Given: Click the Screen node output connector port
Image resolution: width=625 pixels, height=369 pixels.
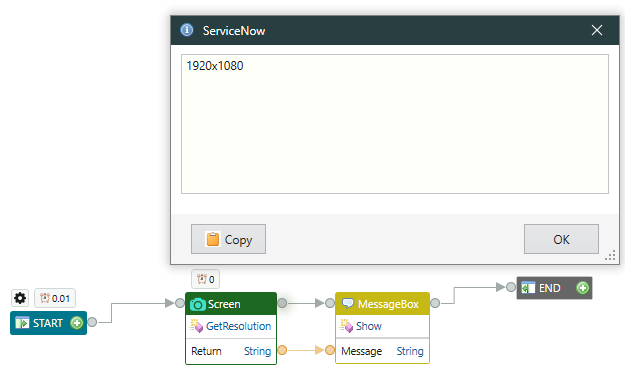Looking at the screenshot, I should click(x=282, y=303).
